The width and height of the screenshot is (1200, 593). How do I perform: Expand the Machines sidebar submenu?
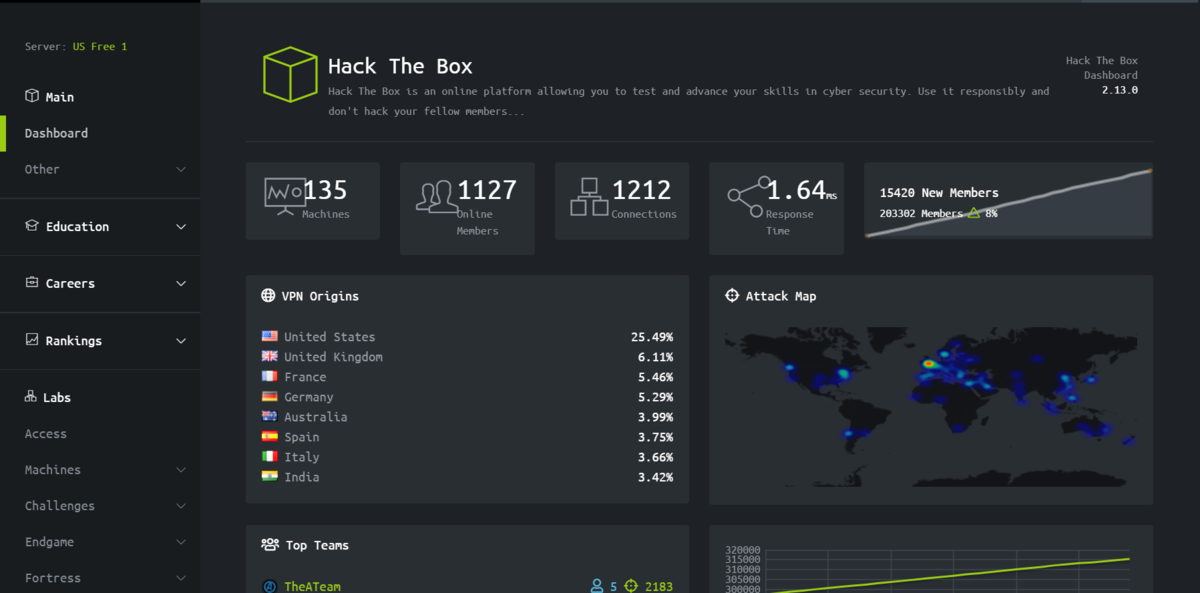[181, 470]
